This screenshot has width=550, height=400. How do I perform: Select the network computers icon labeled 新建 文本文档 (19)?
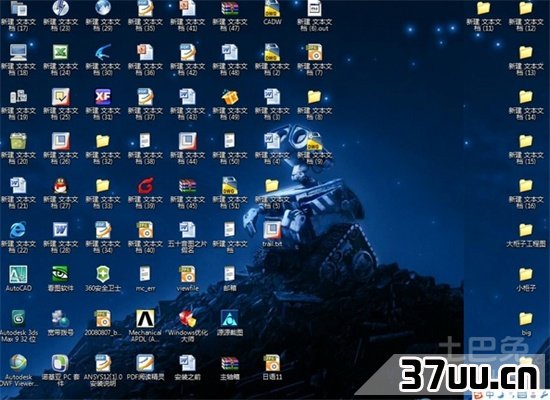[x=18, y=96]
